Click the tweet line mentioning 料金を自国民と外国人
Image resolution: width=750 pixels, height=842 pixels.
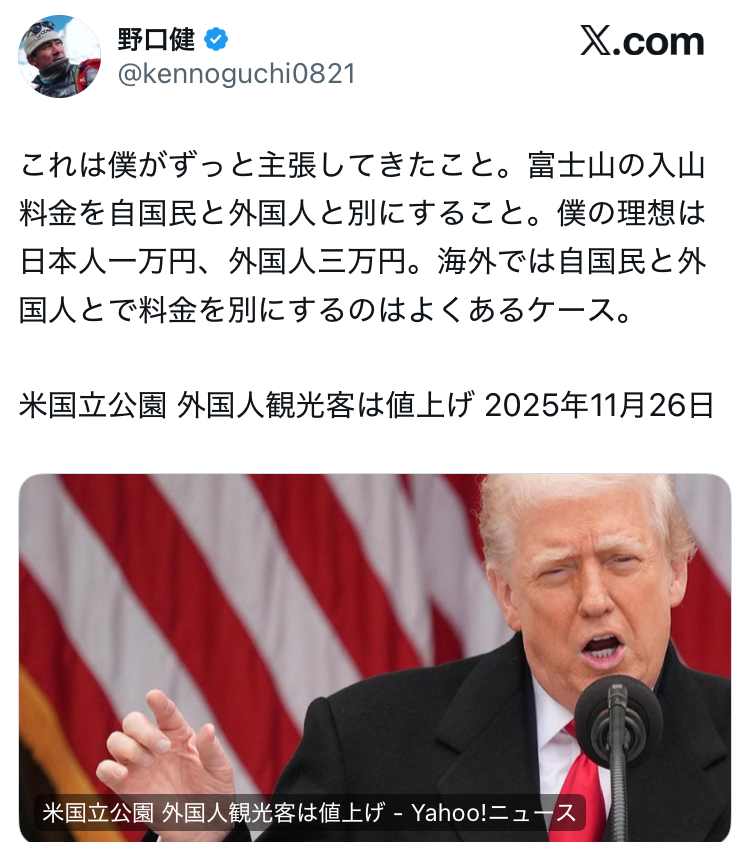tap(362, 214)
